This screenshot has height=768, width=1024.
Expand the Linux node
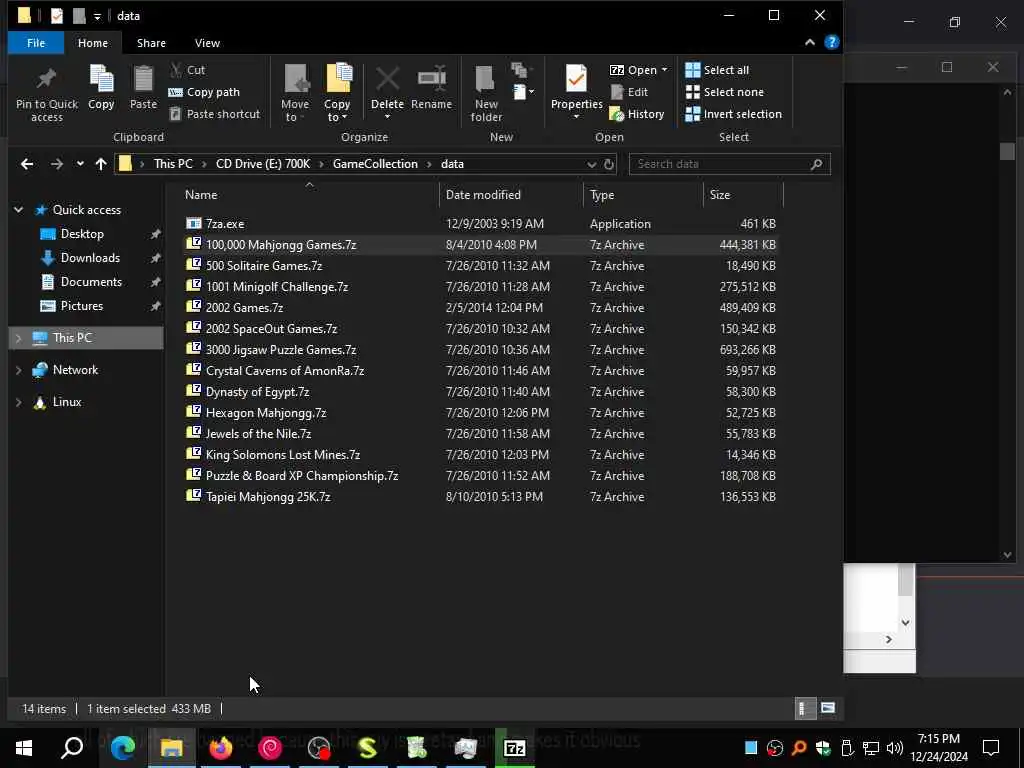pos(18,402)
